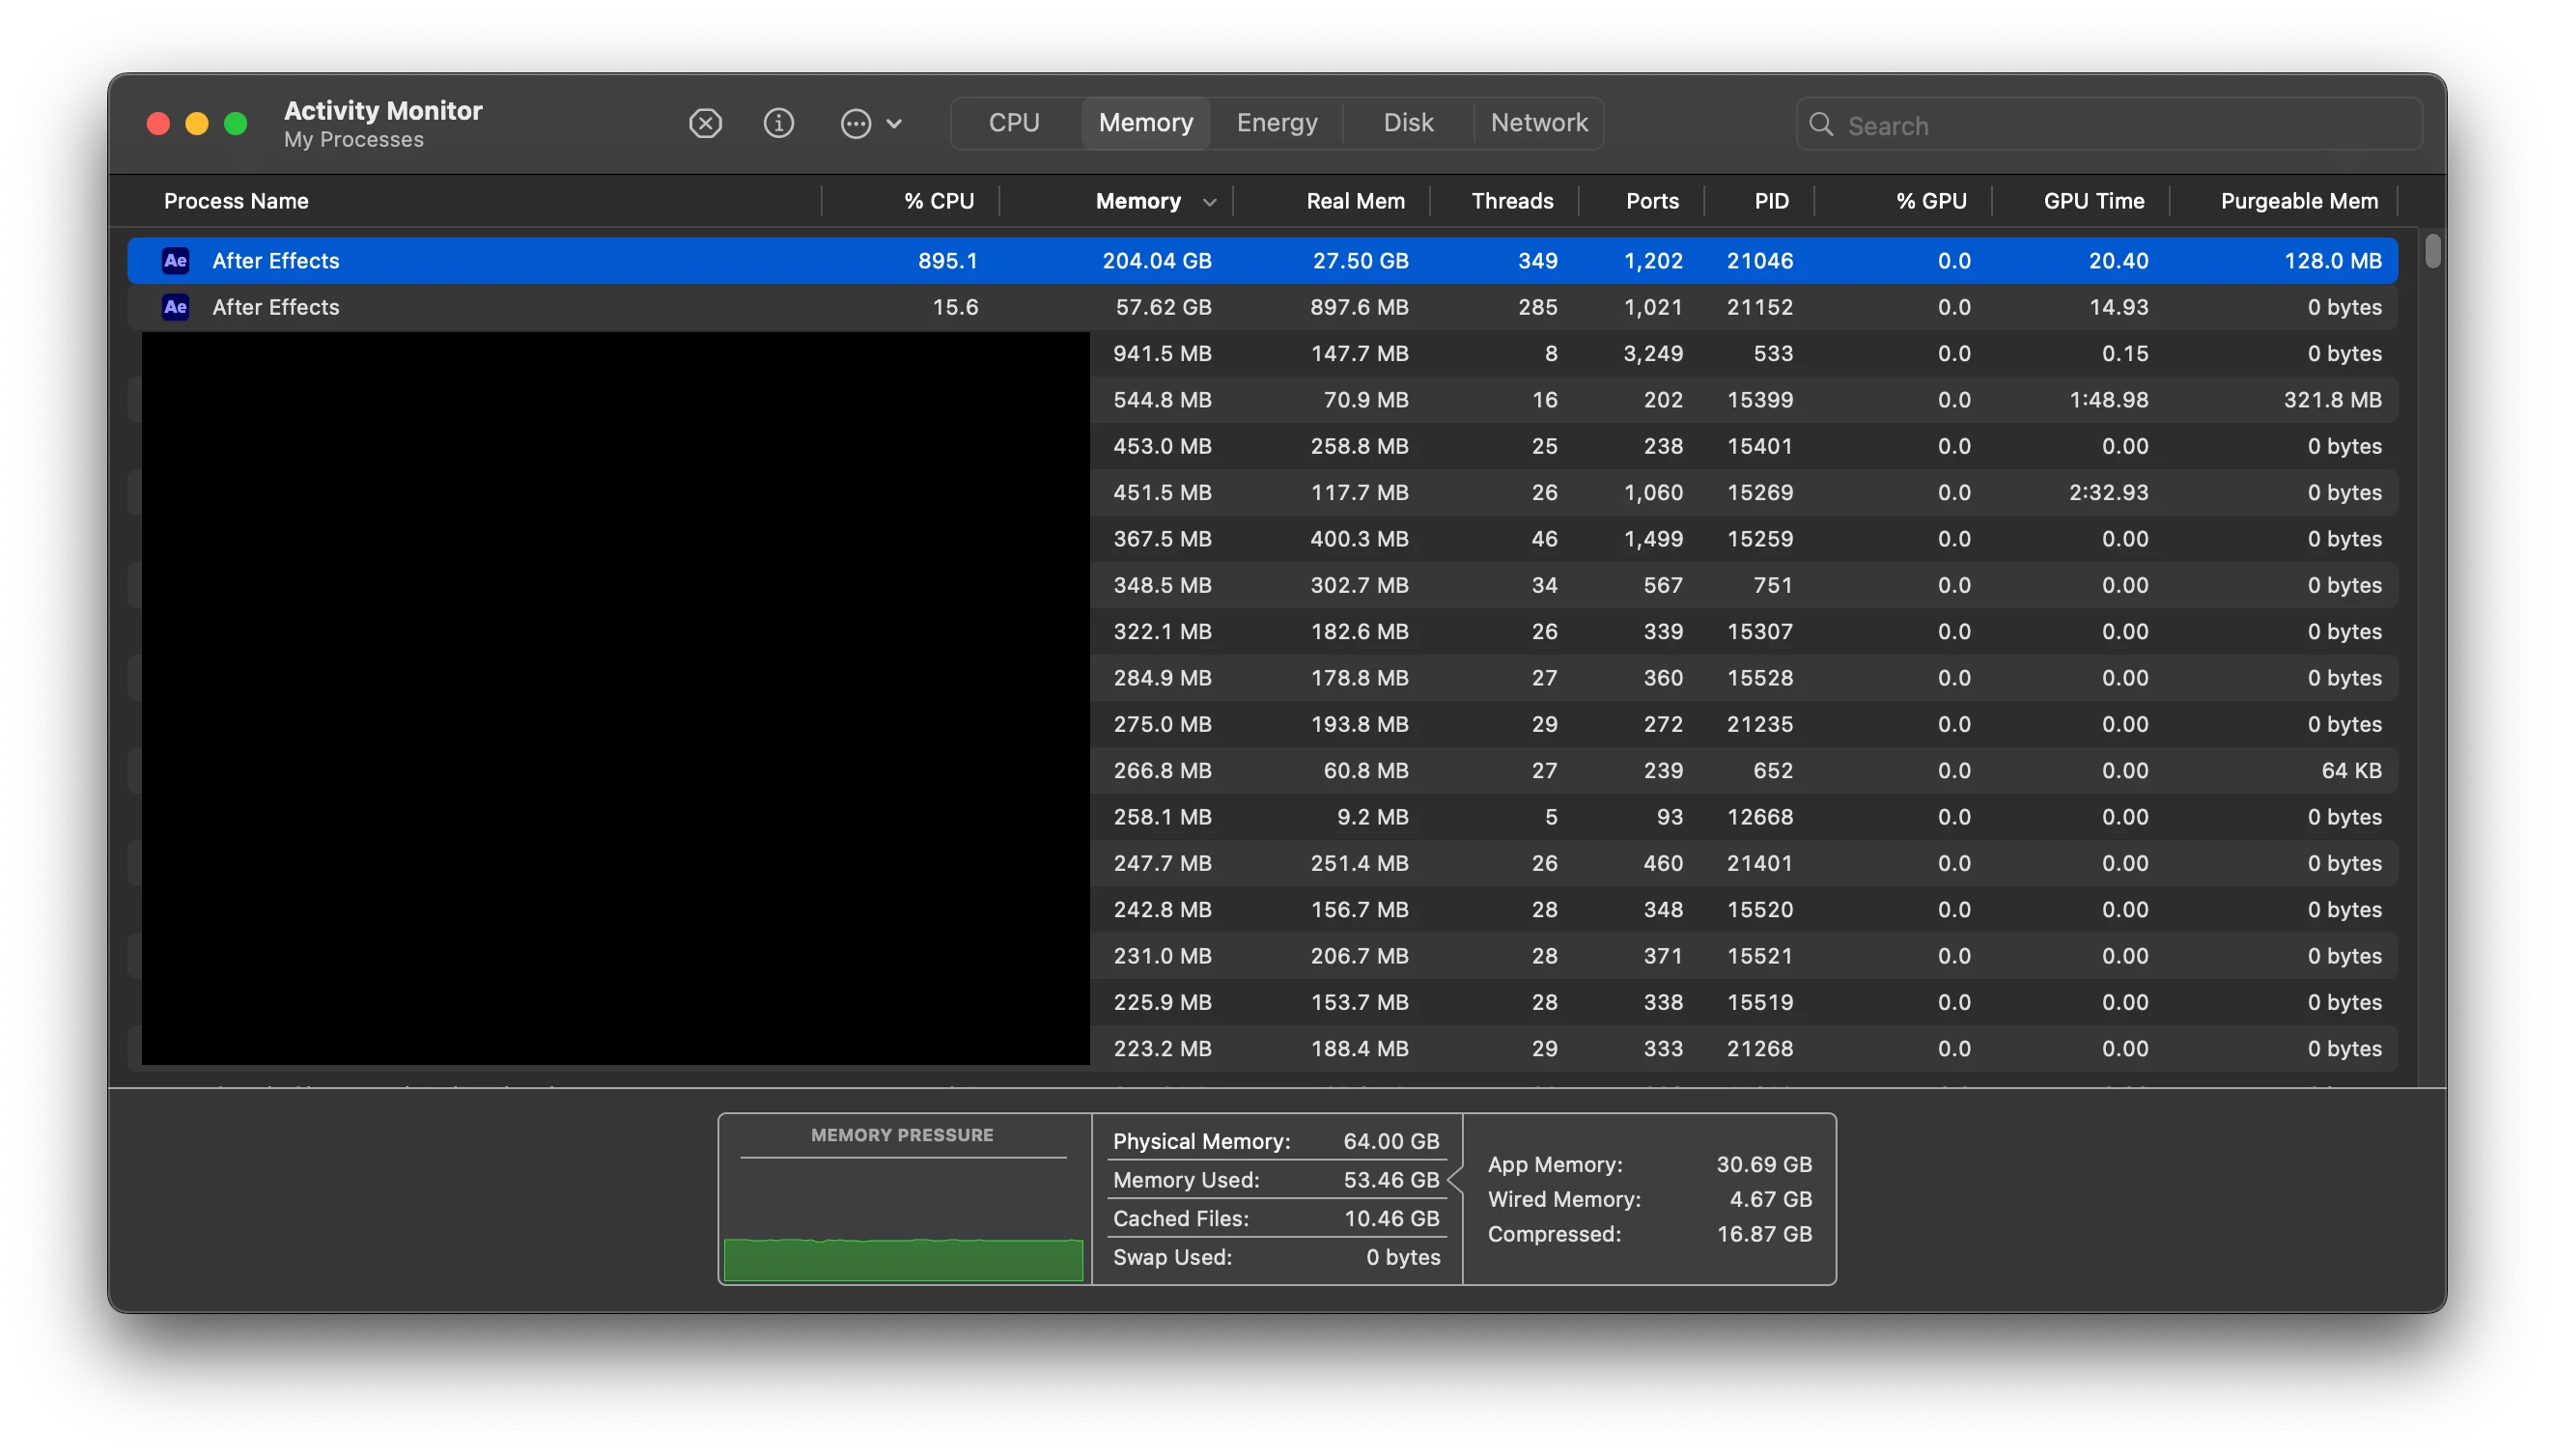Toggle Memory column sort order arrow
Viewport: 2555px width, 1456px height.
(x=1209, y=202)
